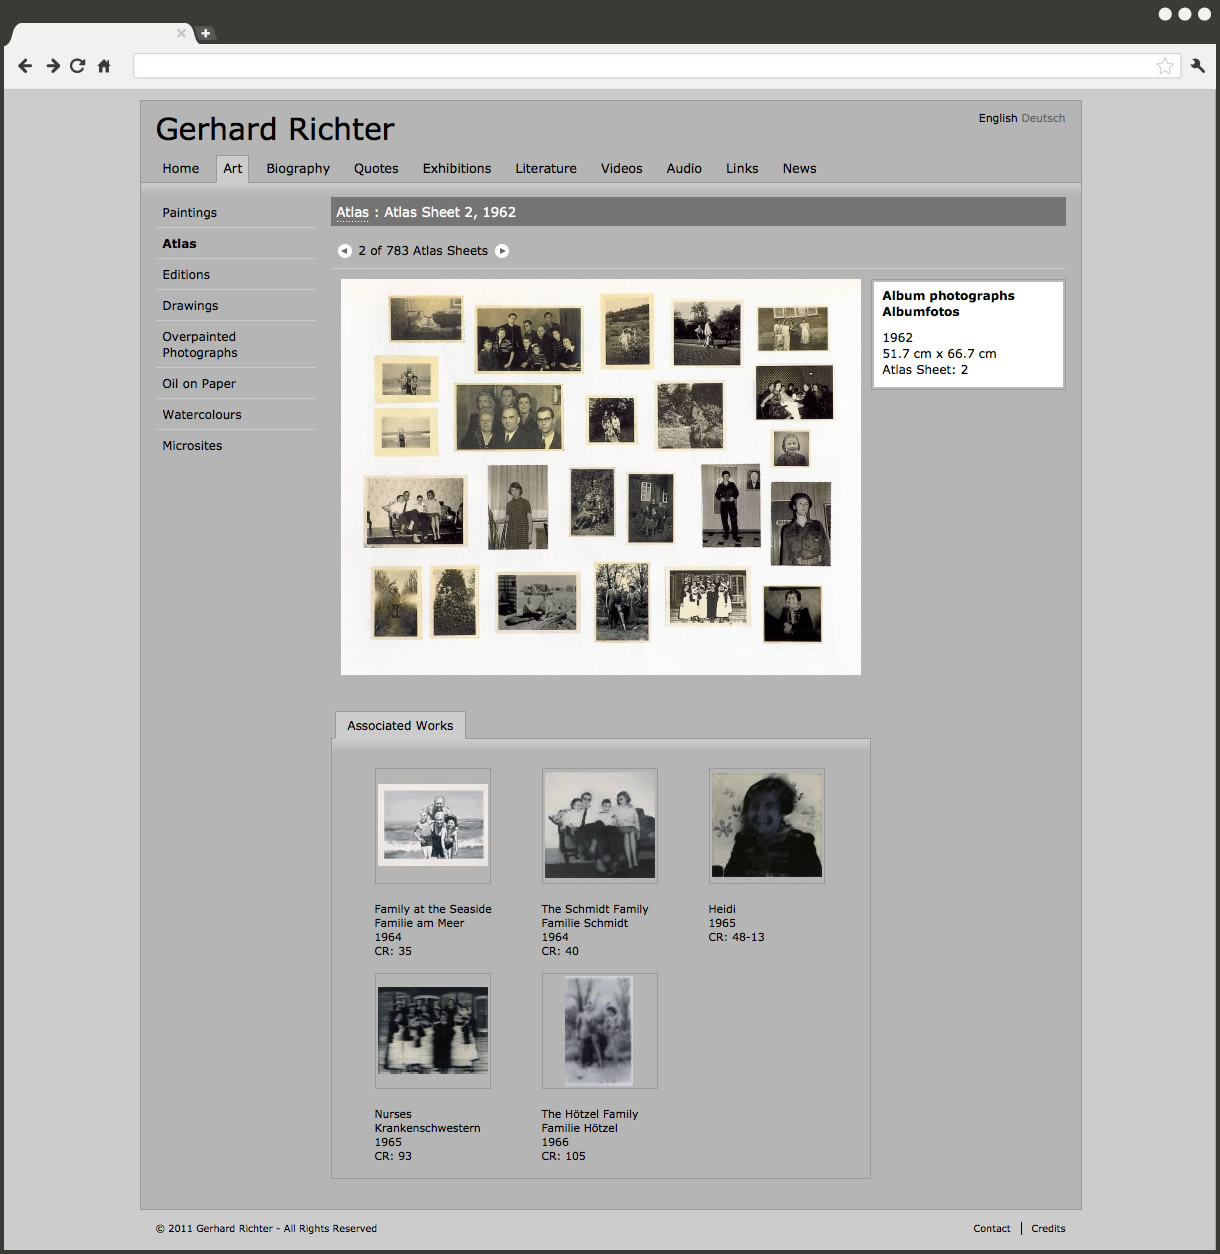This screenshot has height=1254, width=1220.
Task: Open Overpainted Photographs section
Action: tap(200, 345)
